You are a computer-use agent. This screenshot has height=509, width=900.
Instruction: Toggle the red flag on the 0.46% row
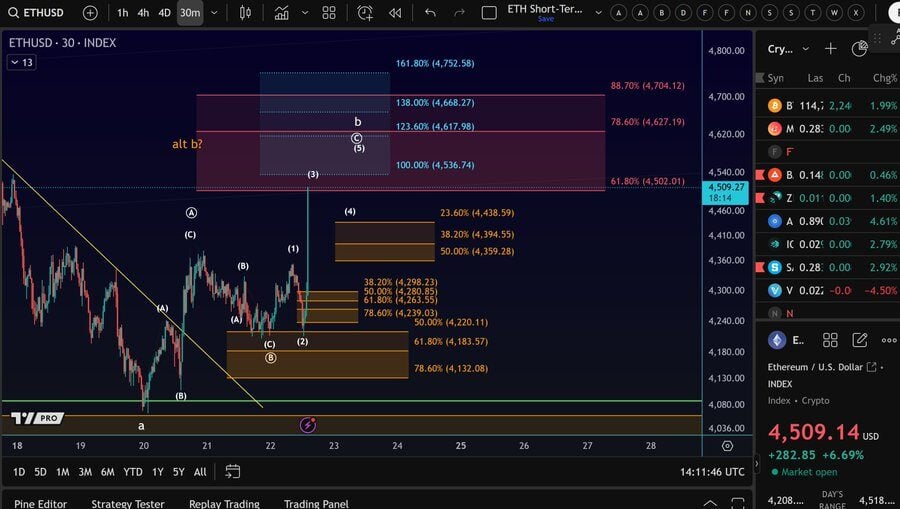pos(760,174)
